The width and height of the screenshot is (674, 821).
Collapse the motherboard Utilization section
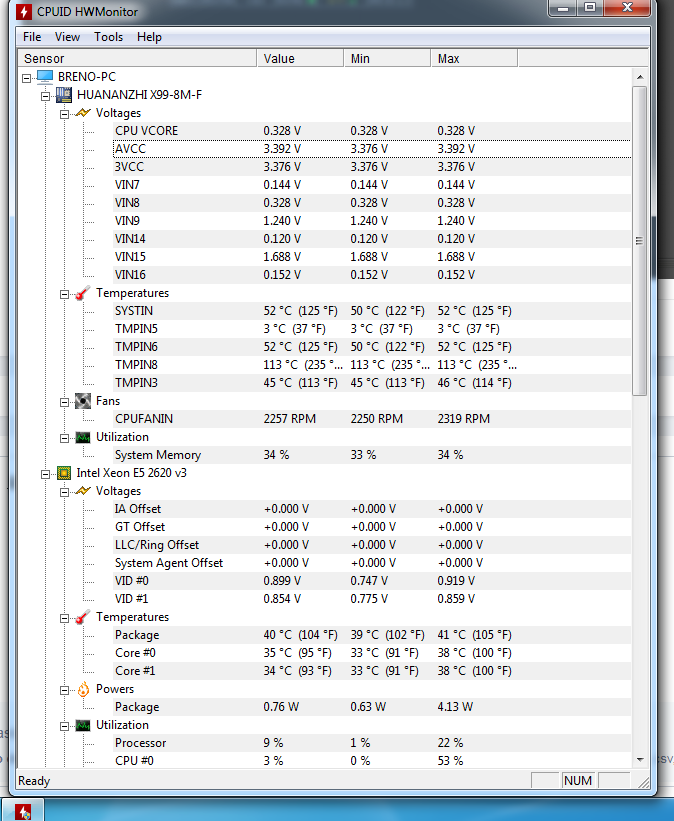click(x=64, y=438)
